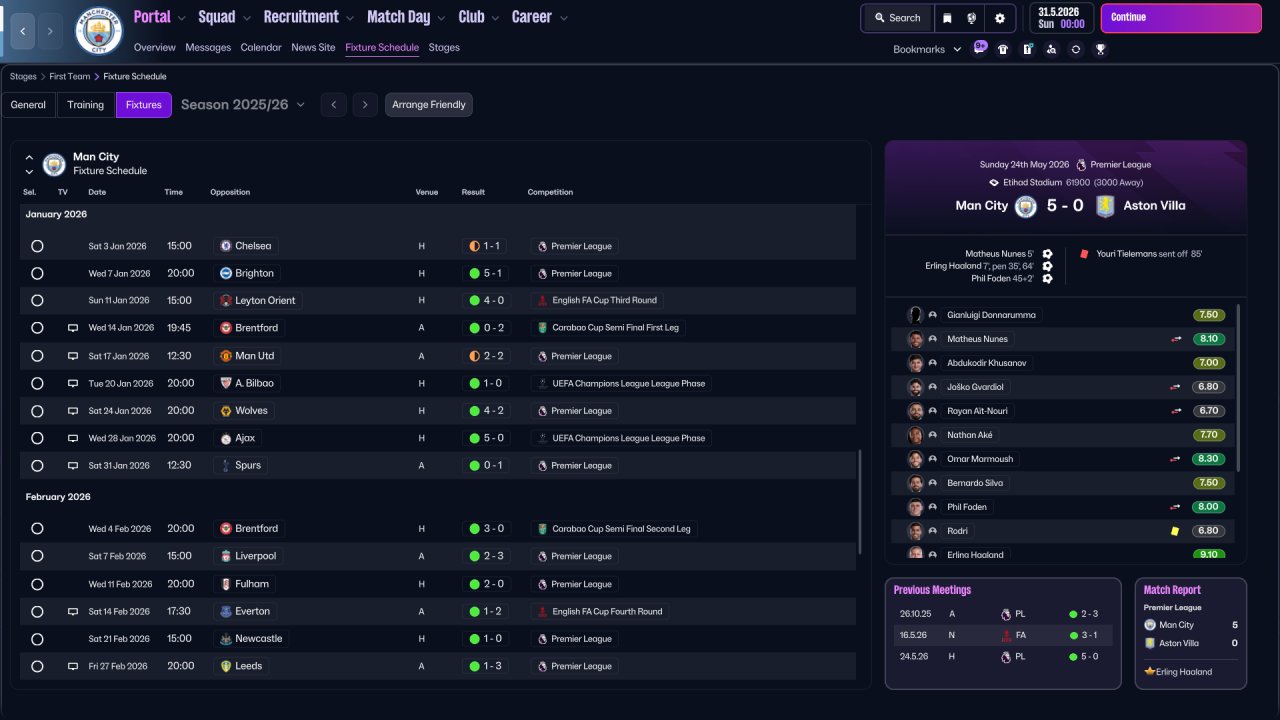Image resolution: width=1280 pixels, height=720 pixels.
Task: Go to the next season with right arrow
Action: coord(365,105)
